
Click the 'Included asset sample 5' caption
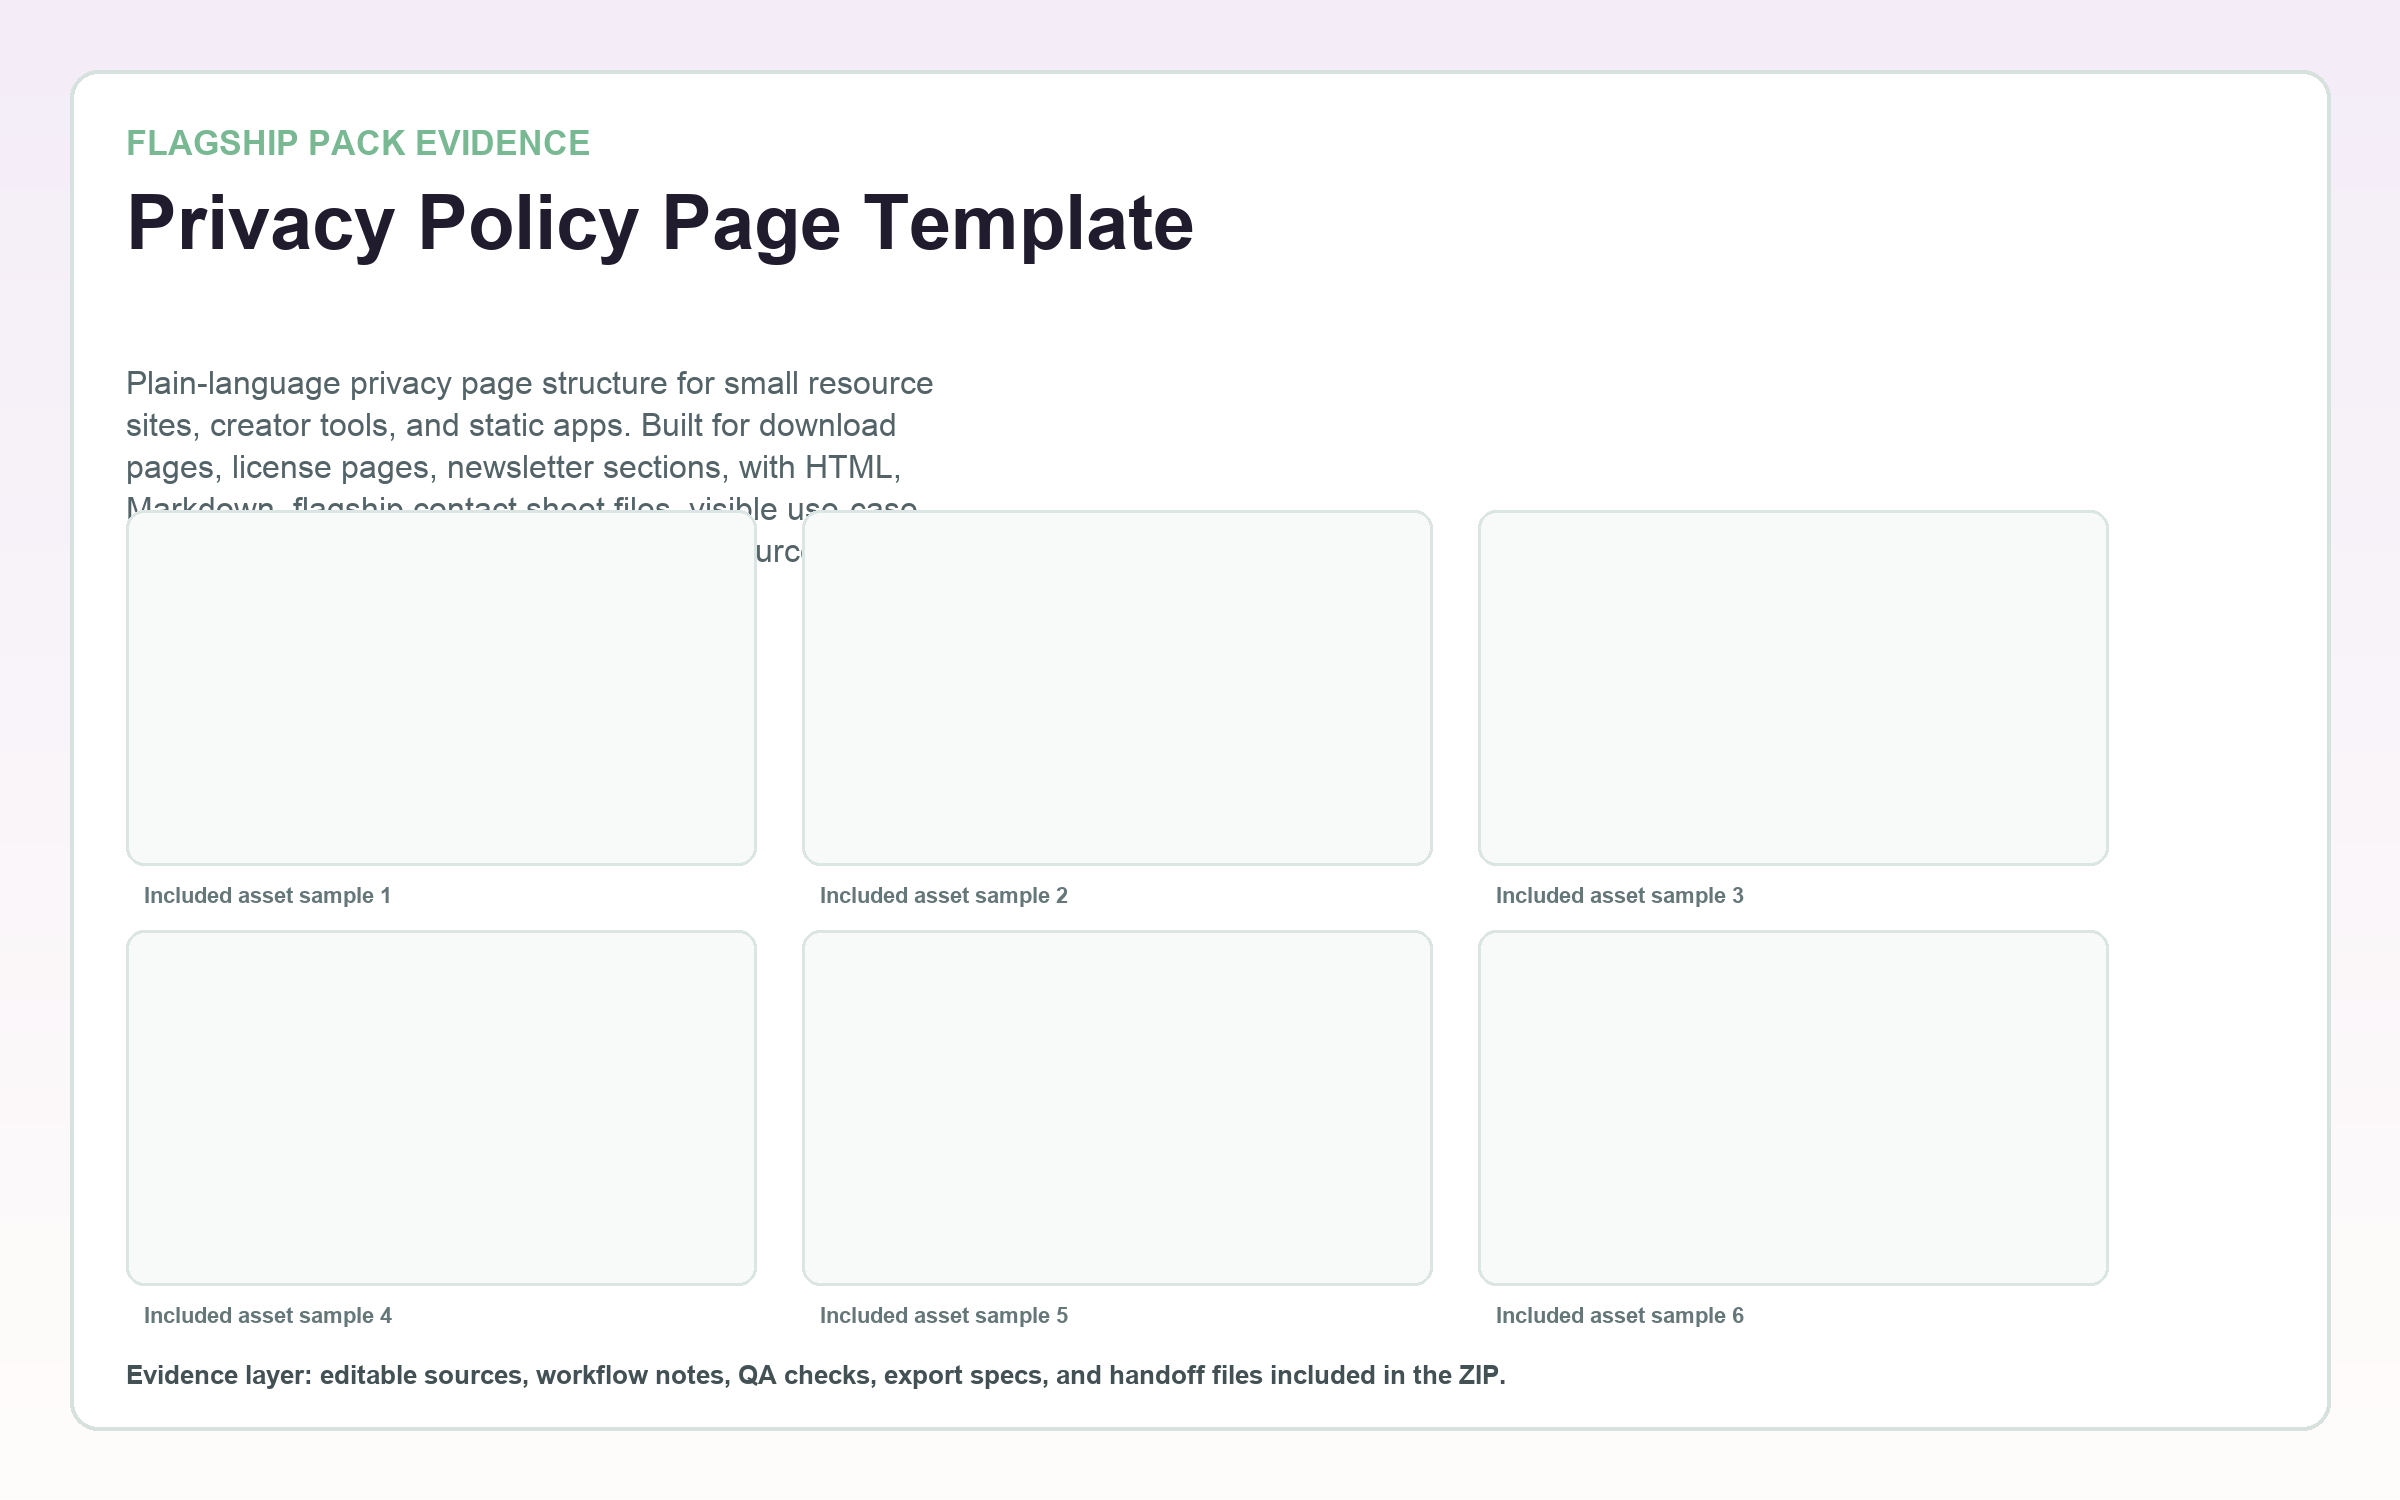(x=944, y=1316)
